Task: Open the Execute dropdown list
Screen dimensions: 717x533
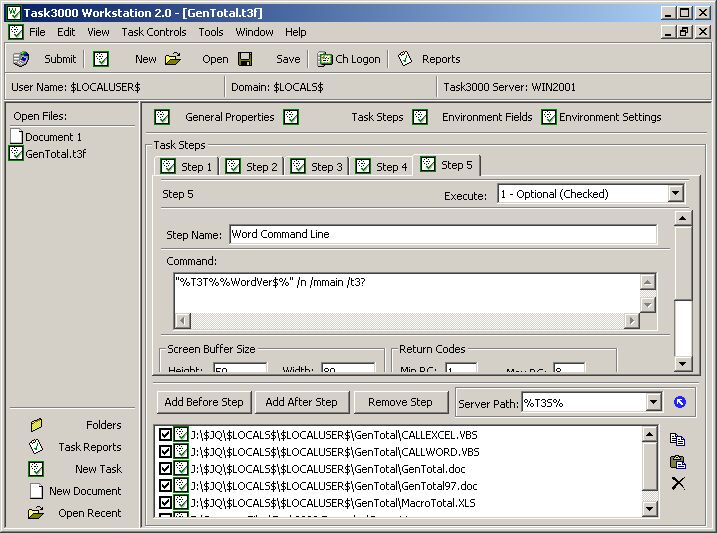Action: click(x=675, y=194)
